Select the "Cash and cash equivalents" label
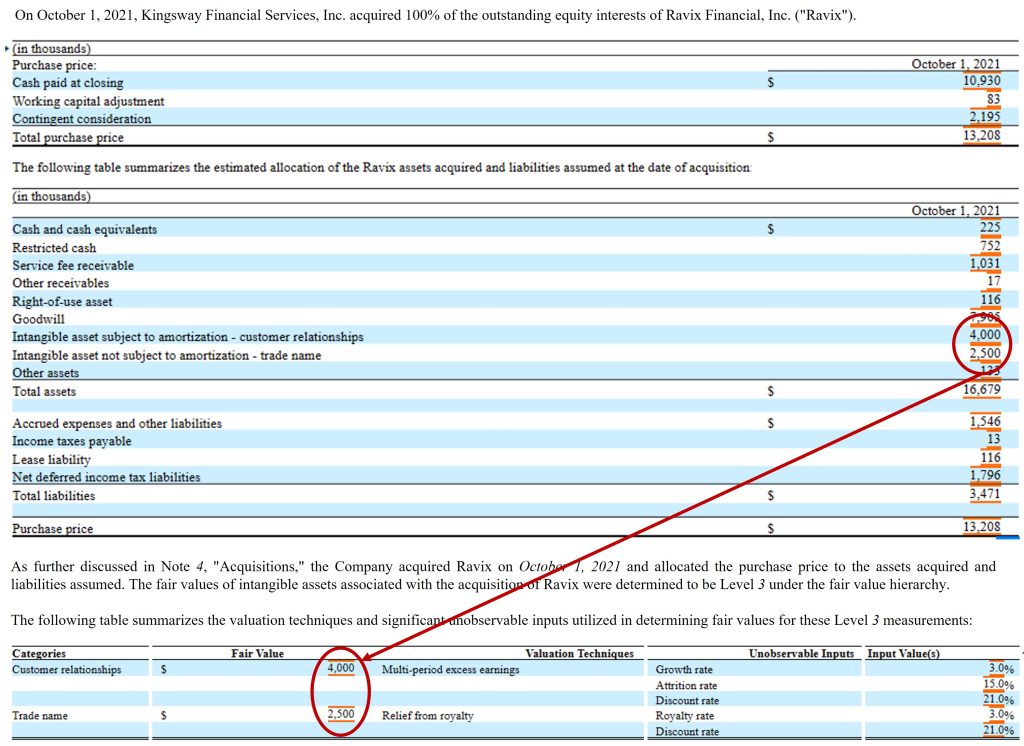This screenshot has height=746, width=1024. point(85,229)
